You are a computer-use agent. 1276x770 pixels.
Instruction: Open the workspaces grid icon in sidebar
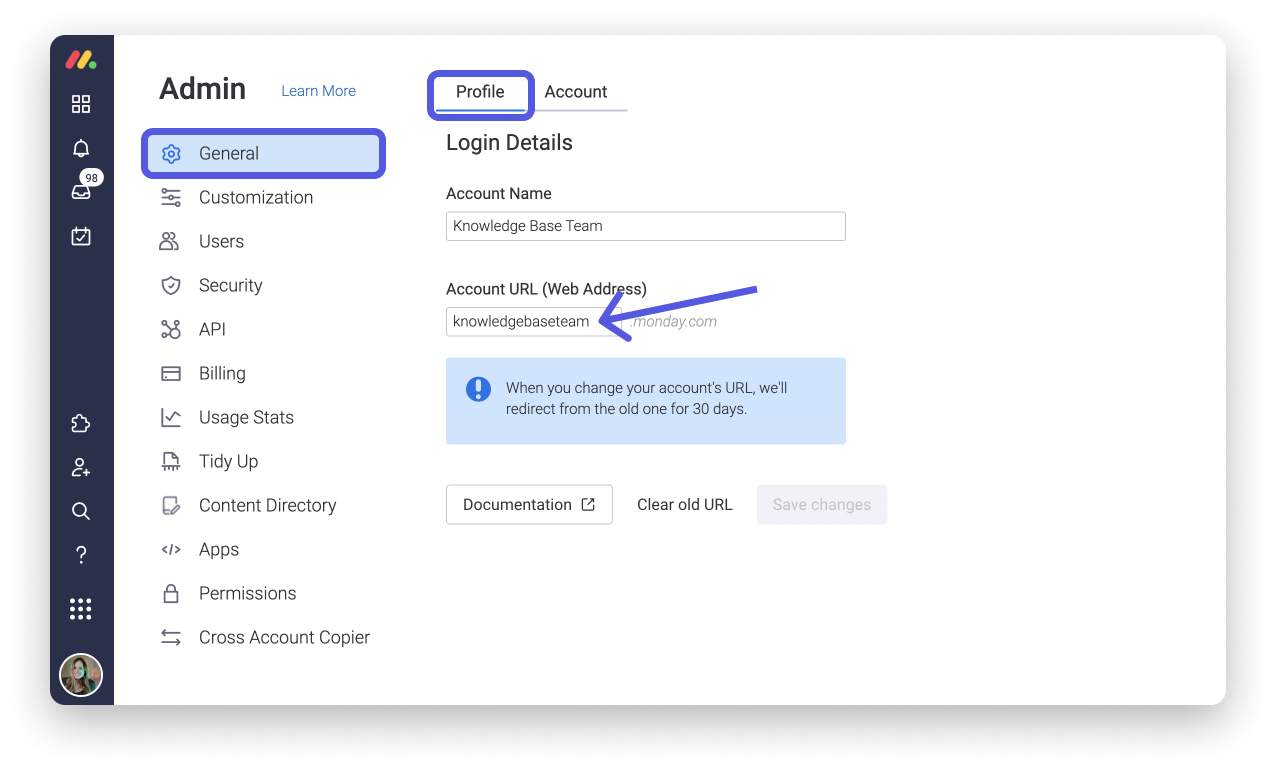[81, 104]
